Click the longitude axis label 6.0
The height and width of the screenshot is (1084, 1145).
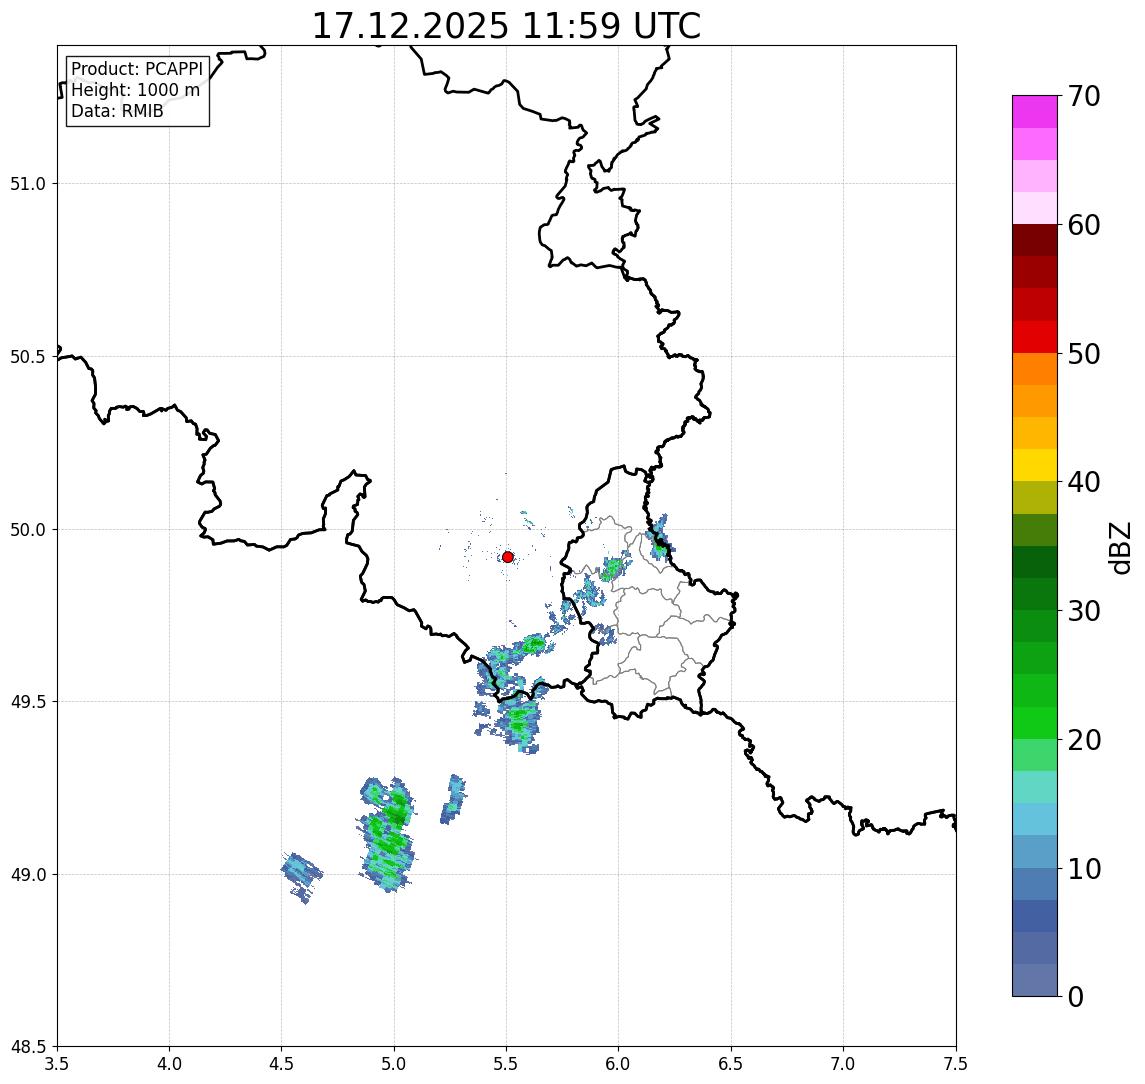(619, 1064)
